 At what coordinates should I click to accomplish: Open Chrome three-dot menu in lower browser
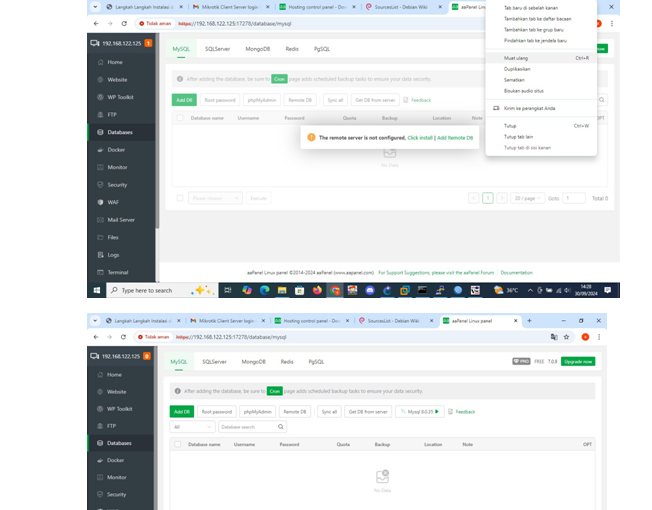point(599,337)
